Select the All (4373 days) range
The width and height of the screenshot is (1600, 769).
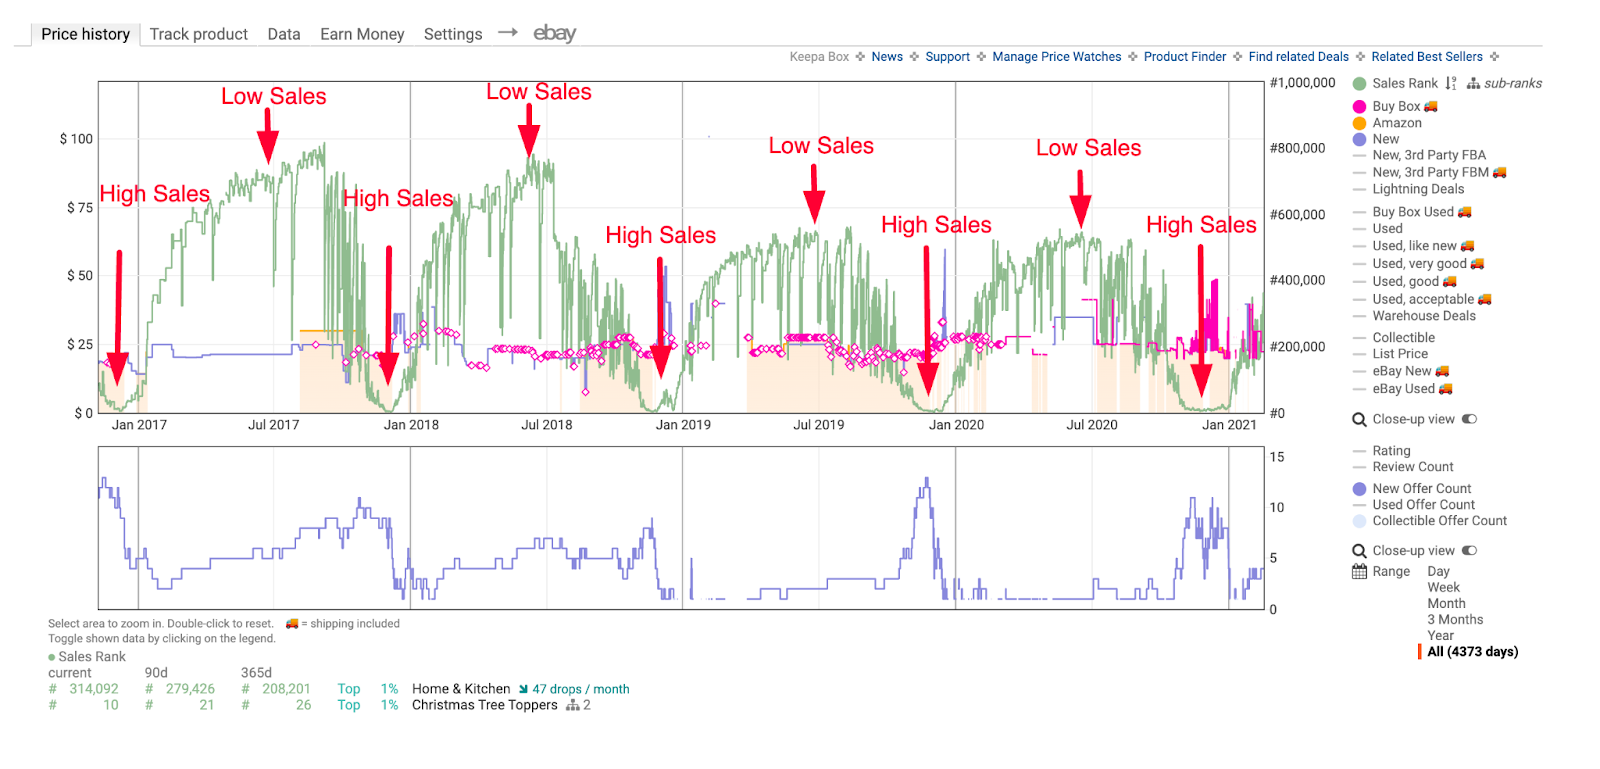pyautogui.click(x=1472, y=652)
